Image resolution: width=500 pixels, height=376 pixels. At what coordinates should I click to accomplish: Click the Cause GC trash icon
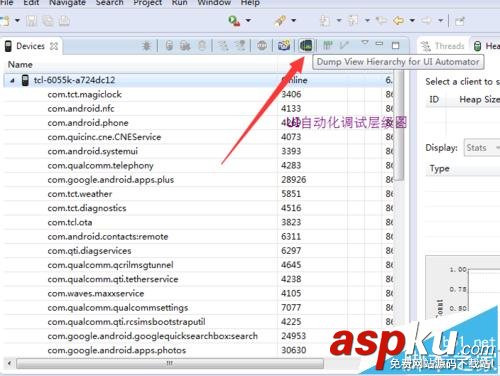[202, 46]
